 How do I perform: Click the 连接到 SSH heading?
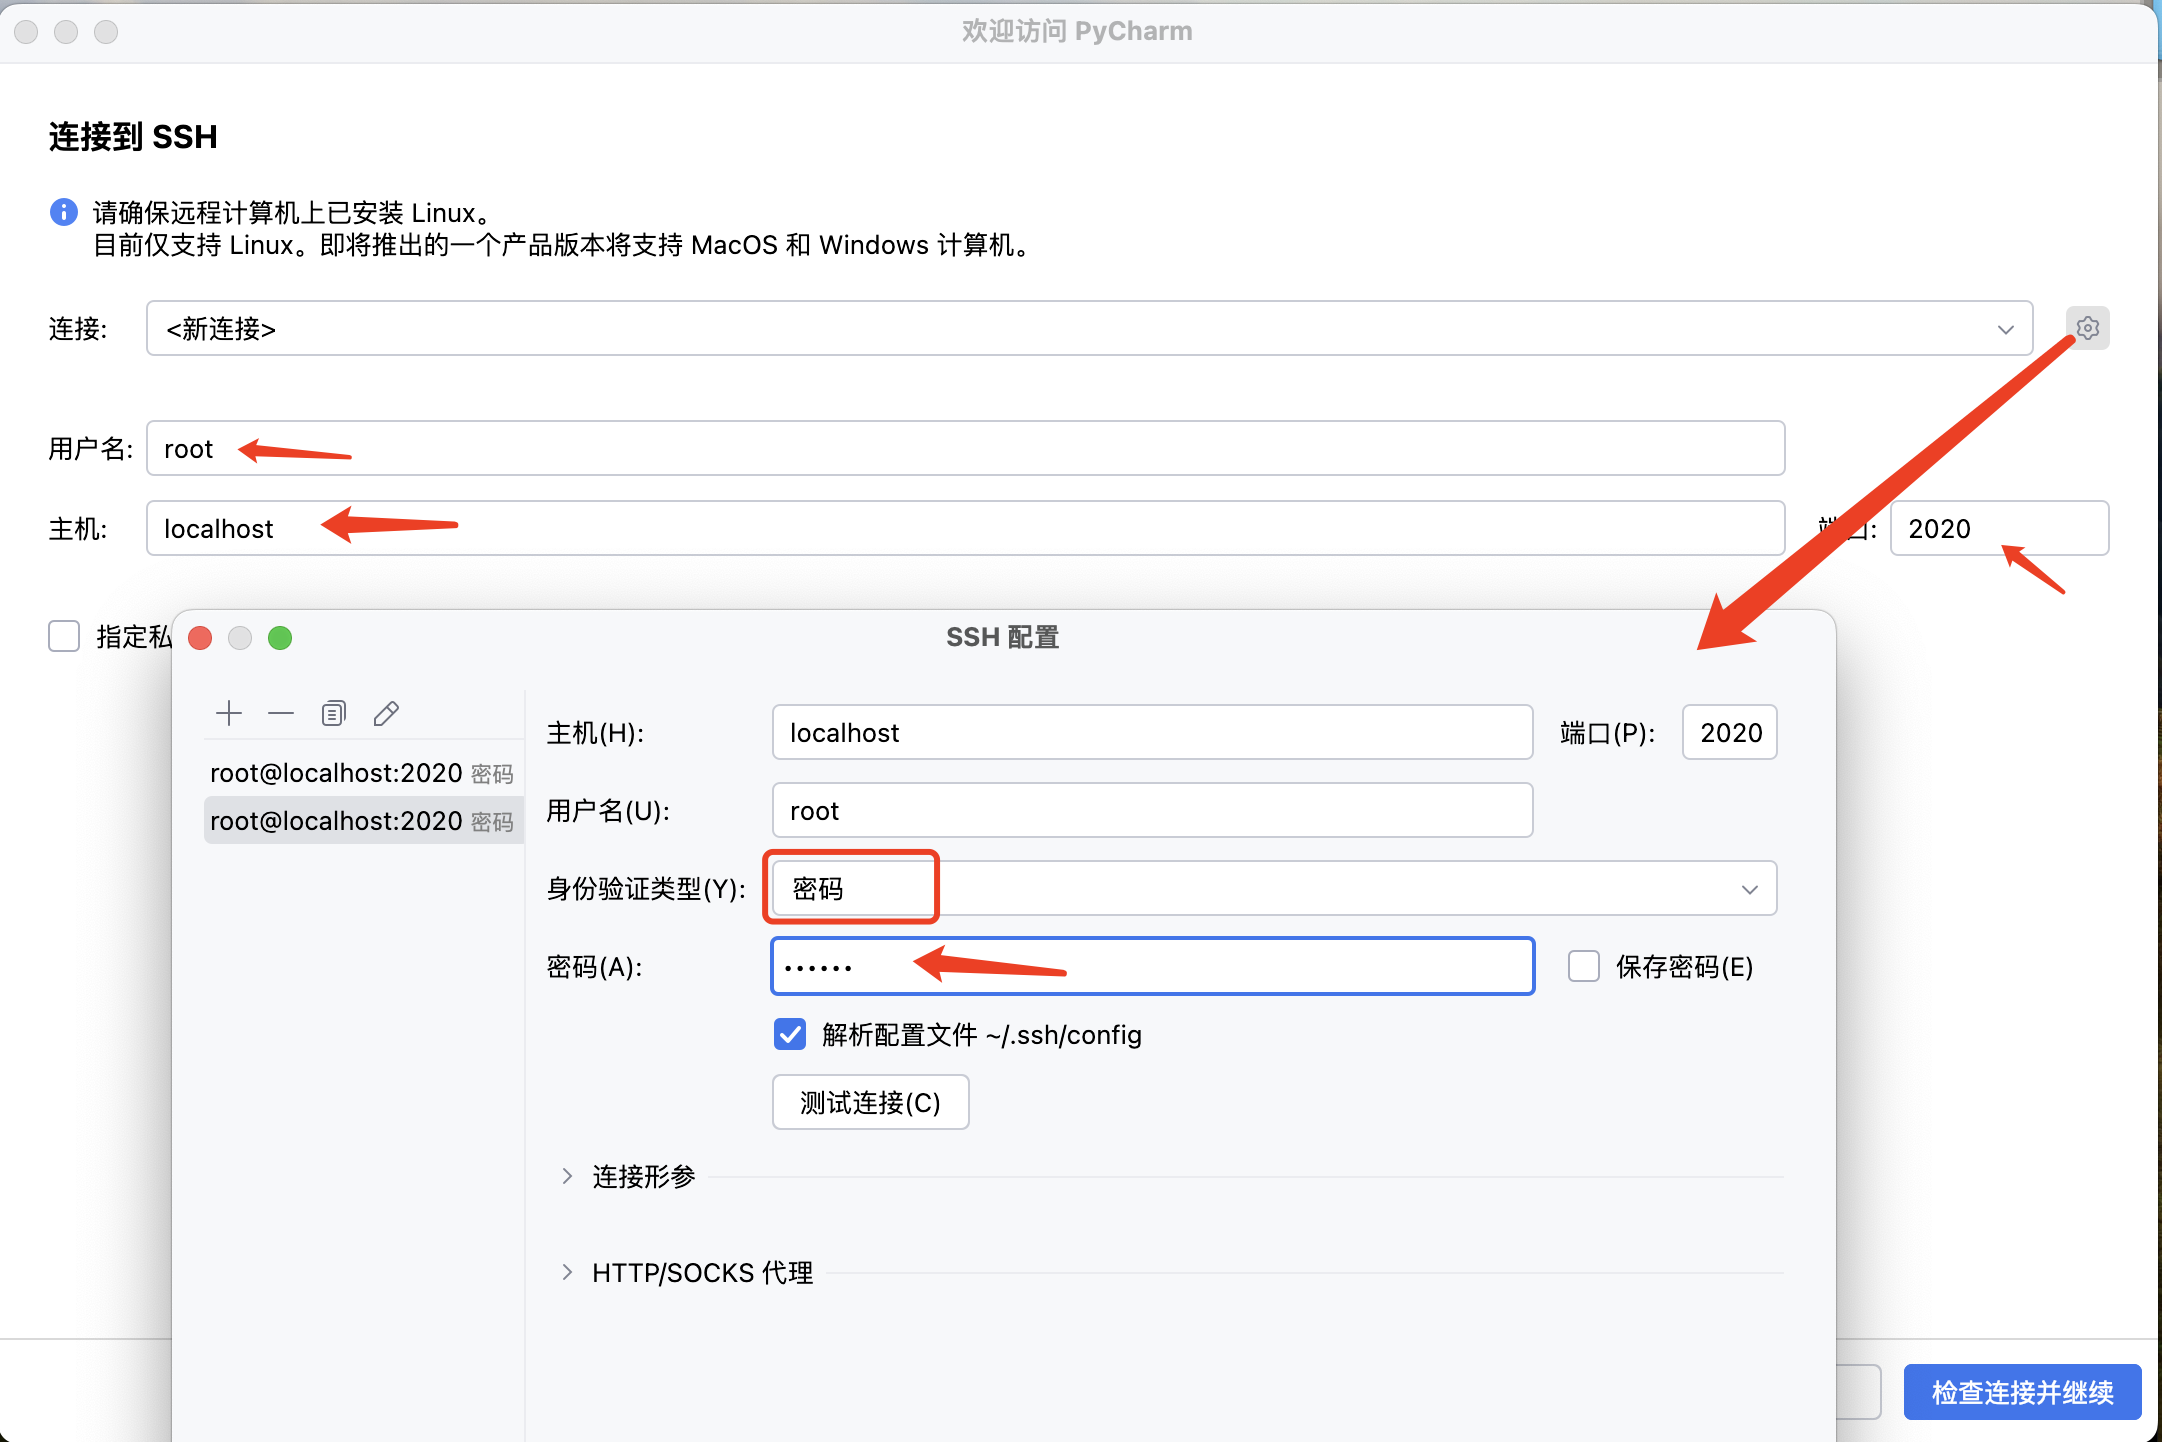133,137
